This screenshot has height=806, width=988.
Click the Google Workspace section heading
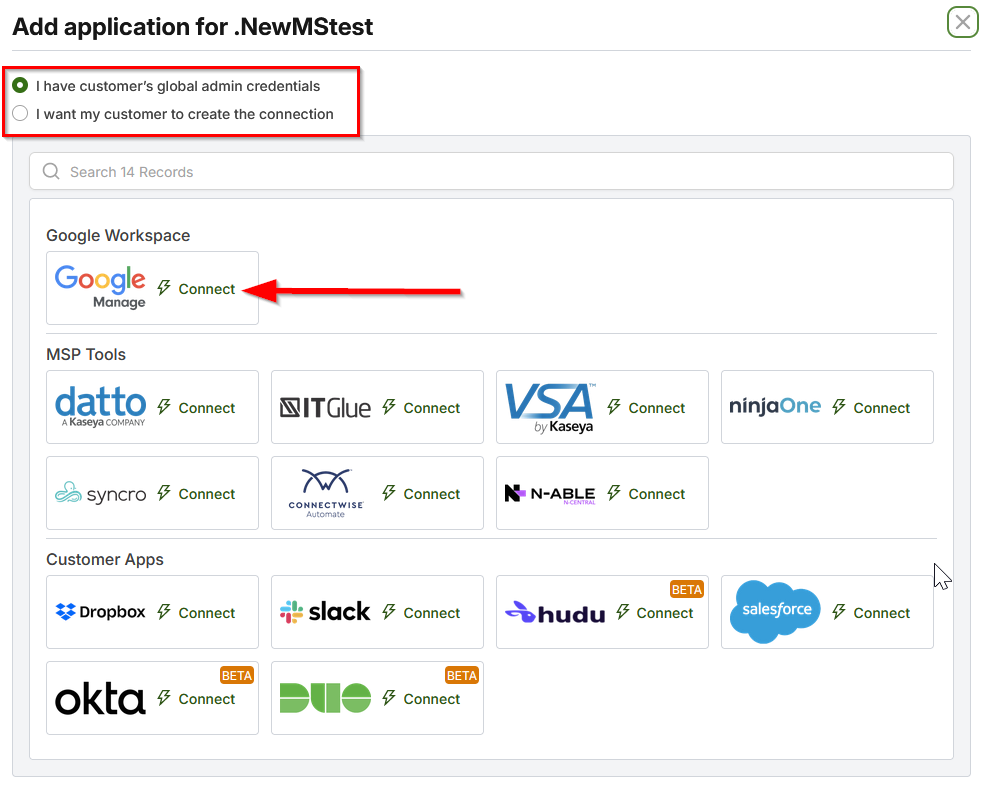coord(118,236)
